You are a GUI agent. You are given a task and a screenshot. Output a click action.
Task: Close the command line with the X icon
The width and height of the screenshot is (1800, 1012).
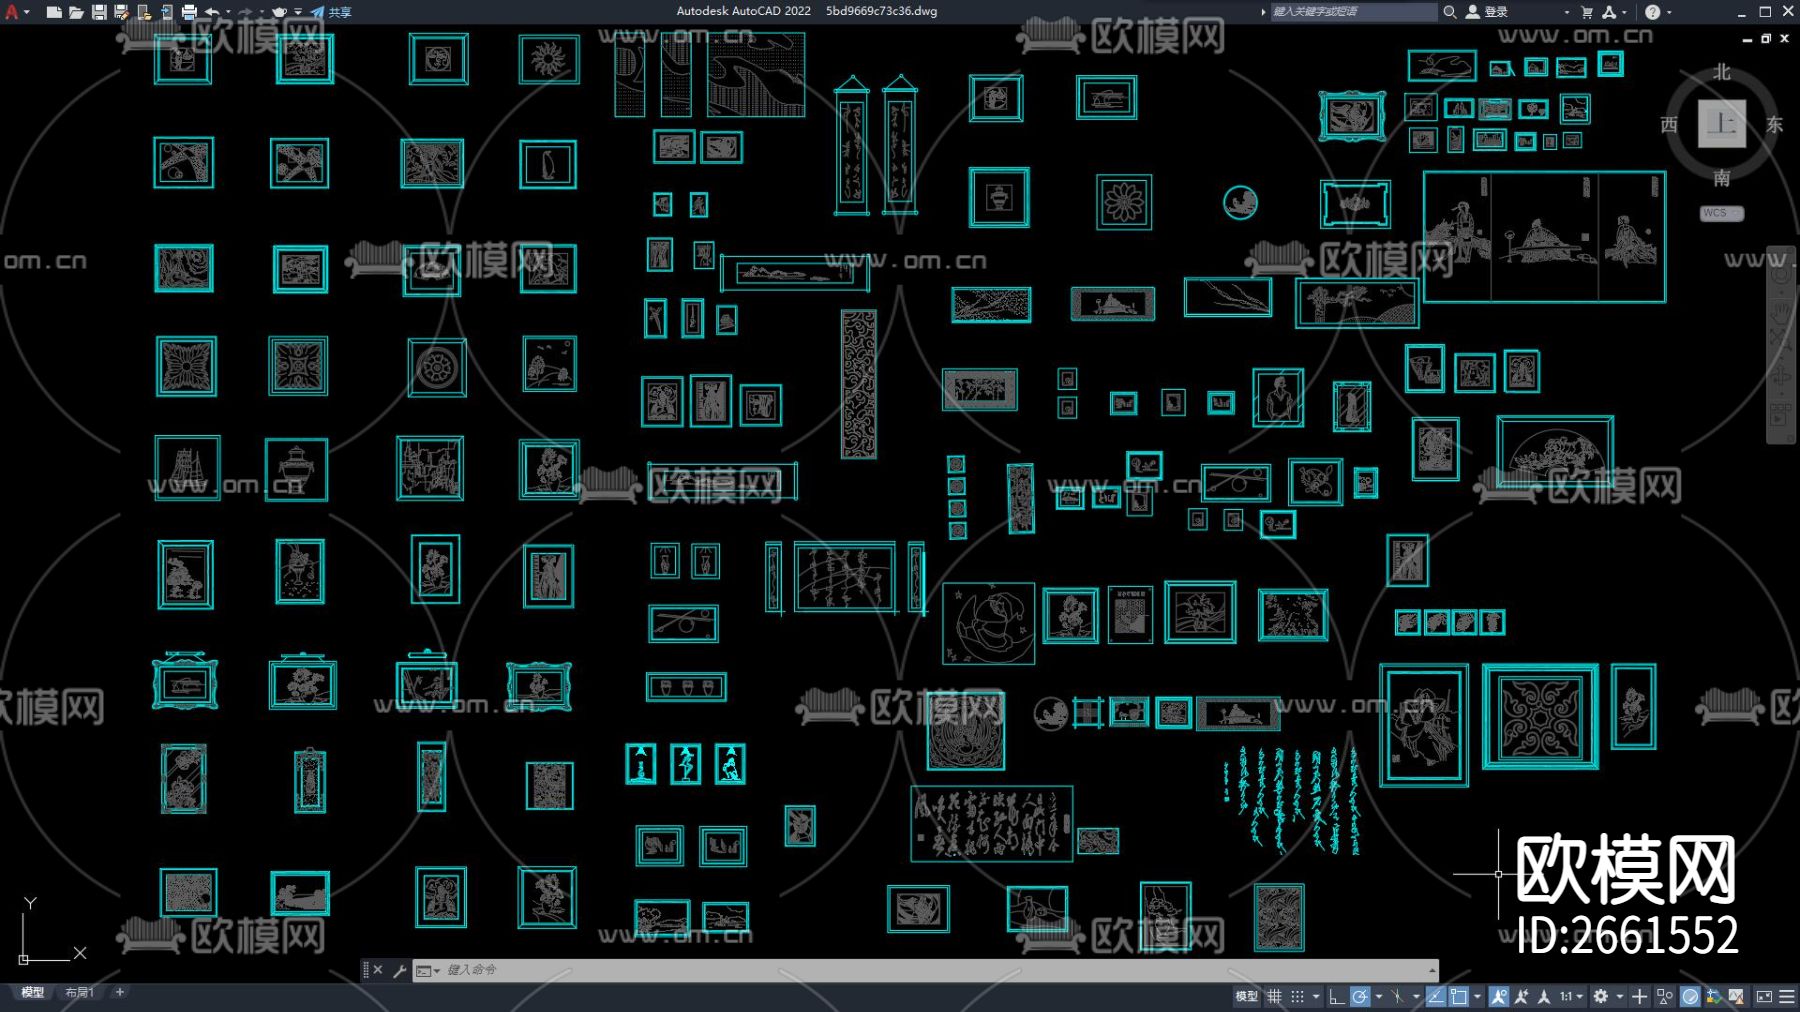click(378, 970)
